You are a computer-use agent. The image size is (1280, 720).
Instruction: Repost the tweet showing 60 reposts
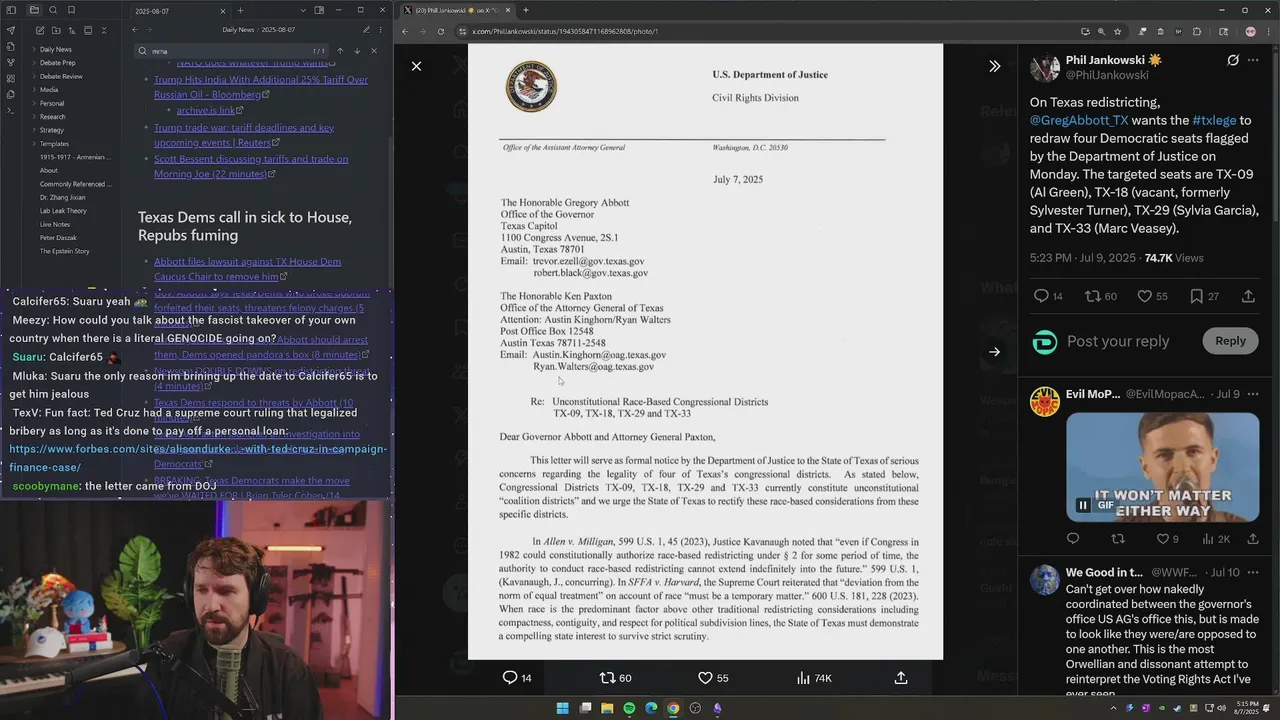1102,296
